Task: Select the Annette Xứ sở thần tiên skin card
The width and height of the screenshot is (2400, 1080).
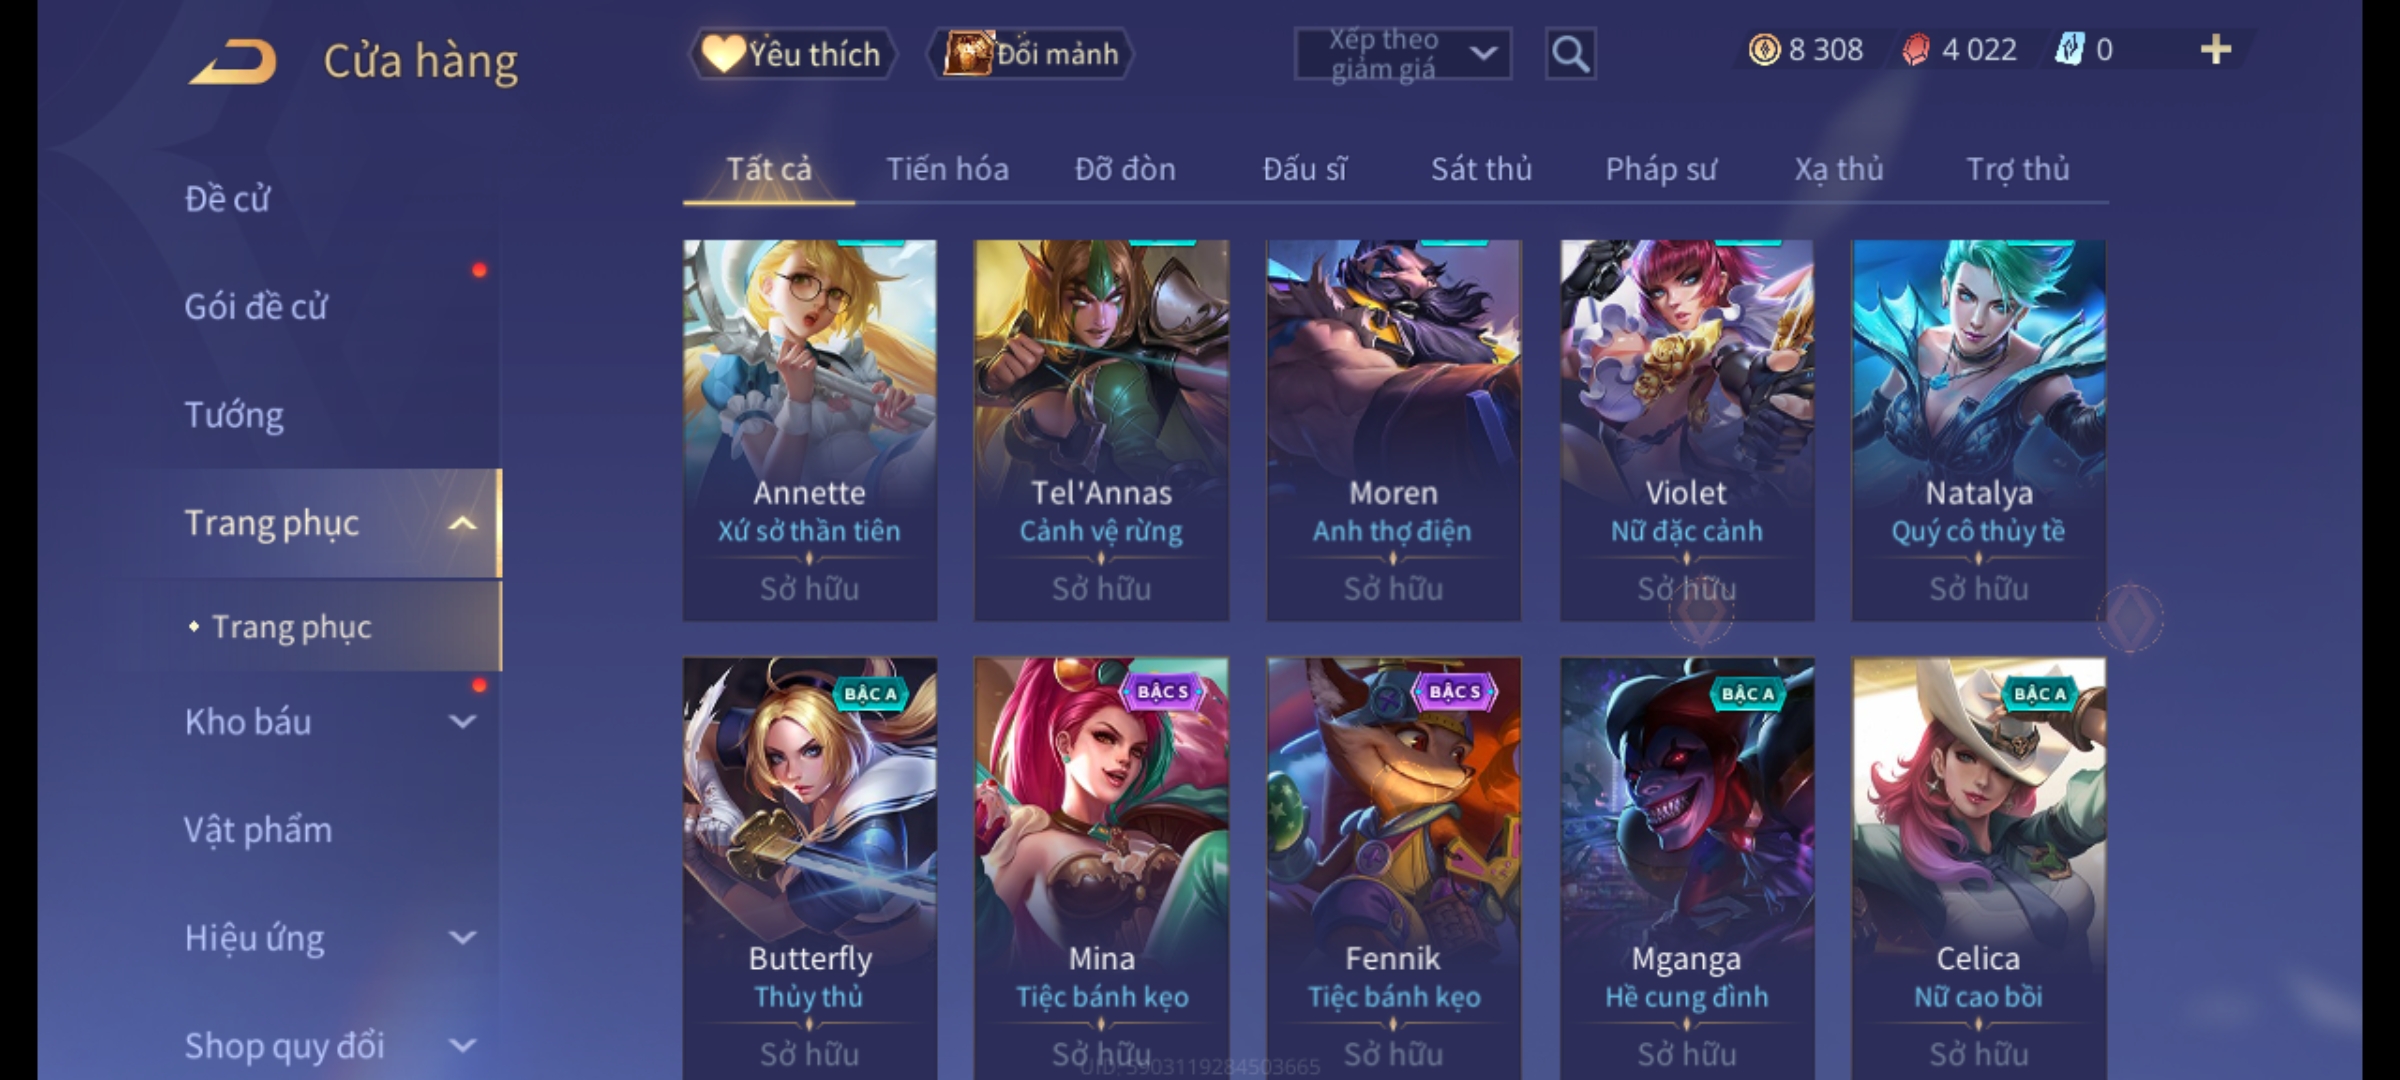Action: click(x=810, y=430)
